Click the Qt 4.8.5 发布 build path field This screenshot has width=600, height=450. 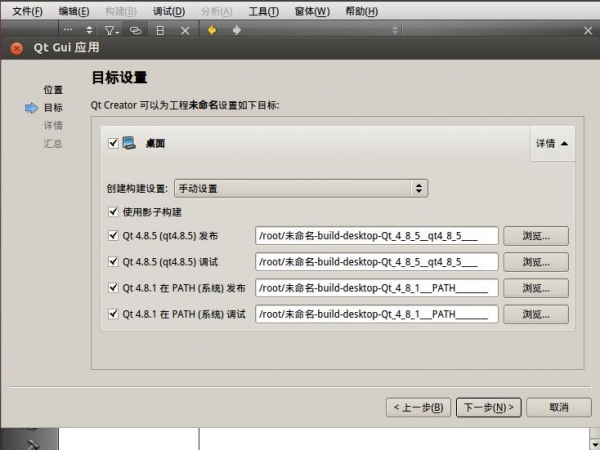coord(377,236)
